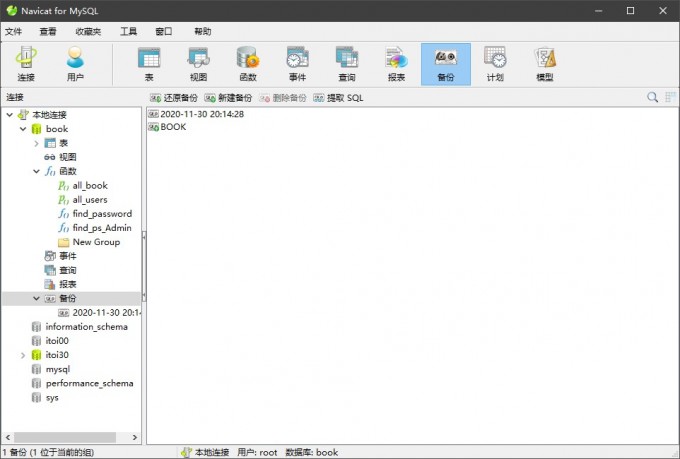Image resolution: width=680 pixels, height=459 pixels.
Task: Open the User (用户) toolbar button
Action: (x=75, y=64)
